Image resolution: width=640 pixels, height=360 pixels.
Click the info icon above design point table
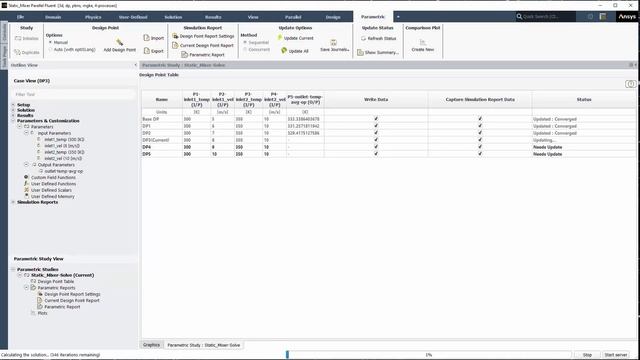[630, 84]
